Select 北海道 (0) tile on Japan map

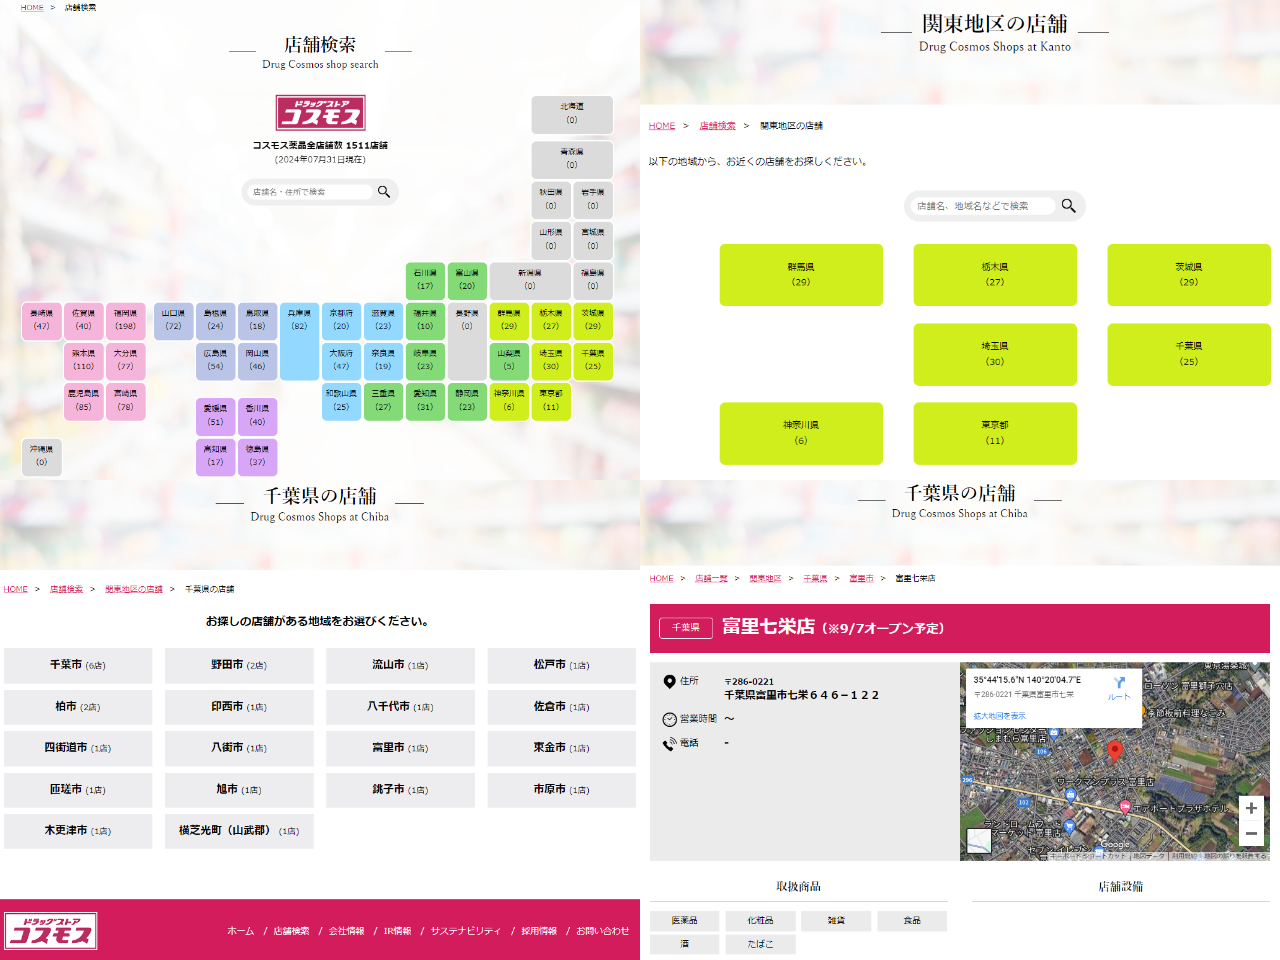(x=572, y=114)
